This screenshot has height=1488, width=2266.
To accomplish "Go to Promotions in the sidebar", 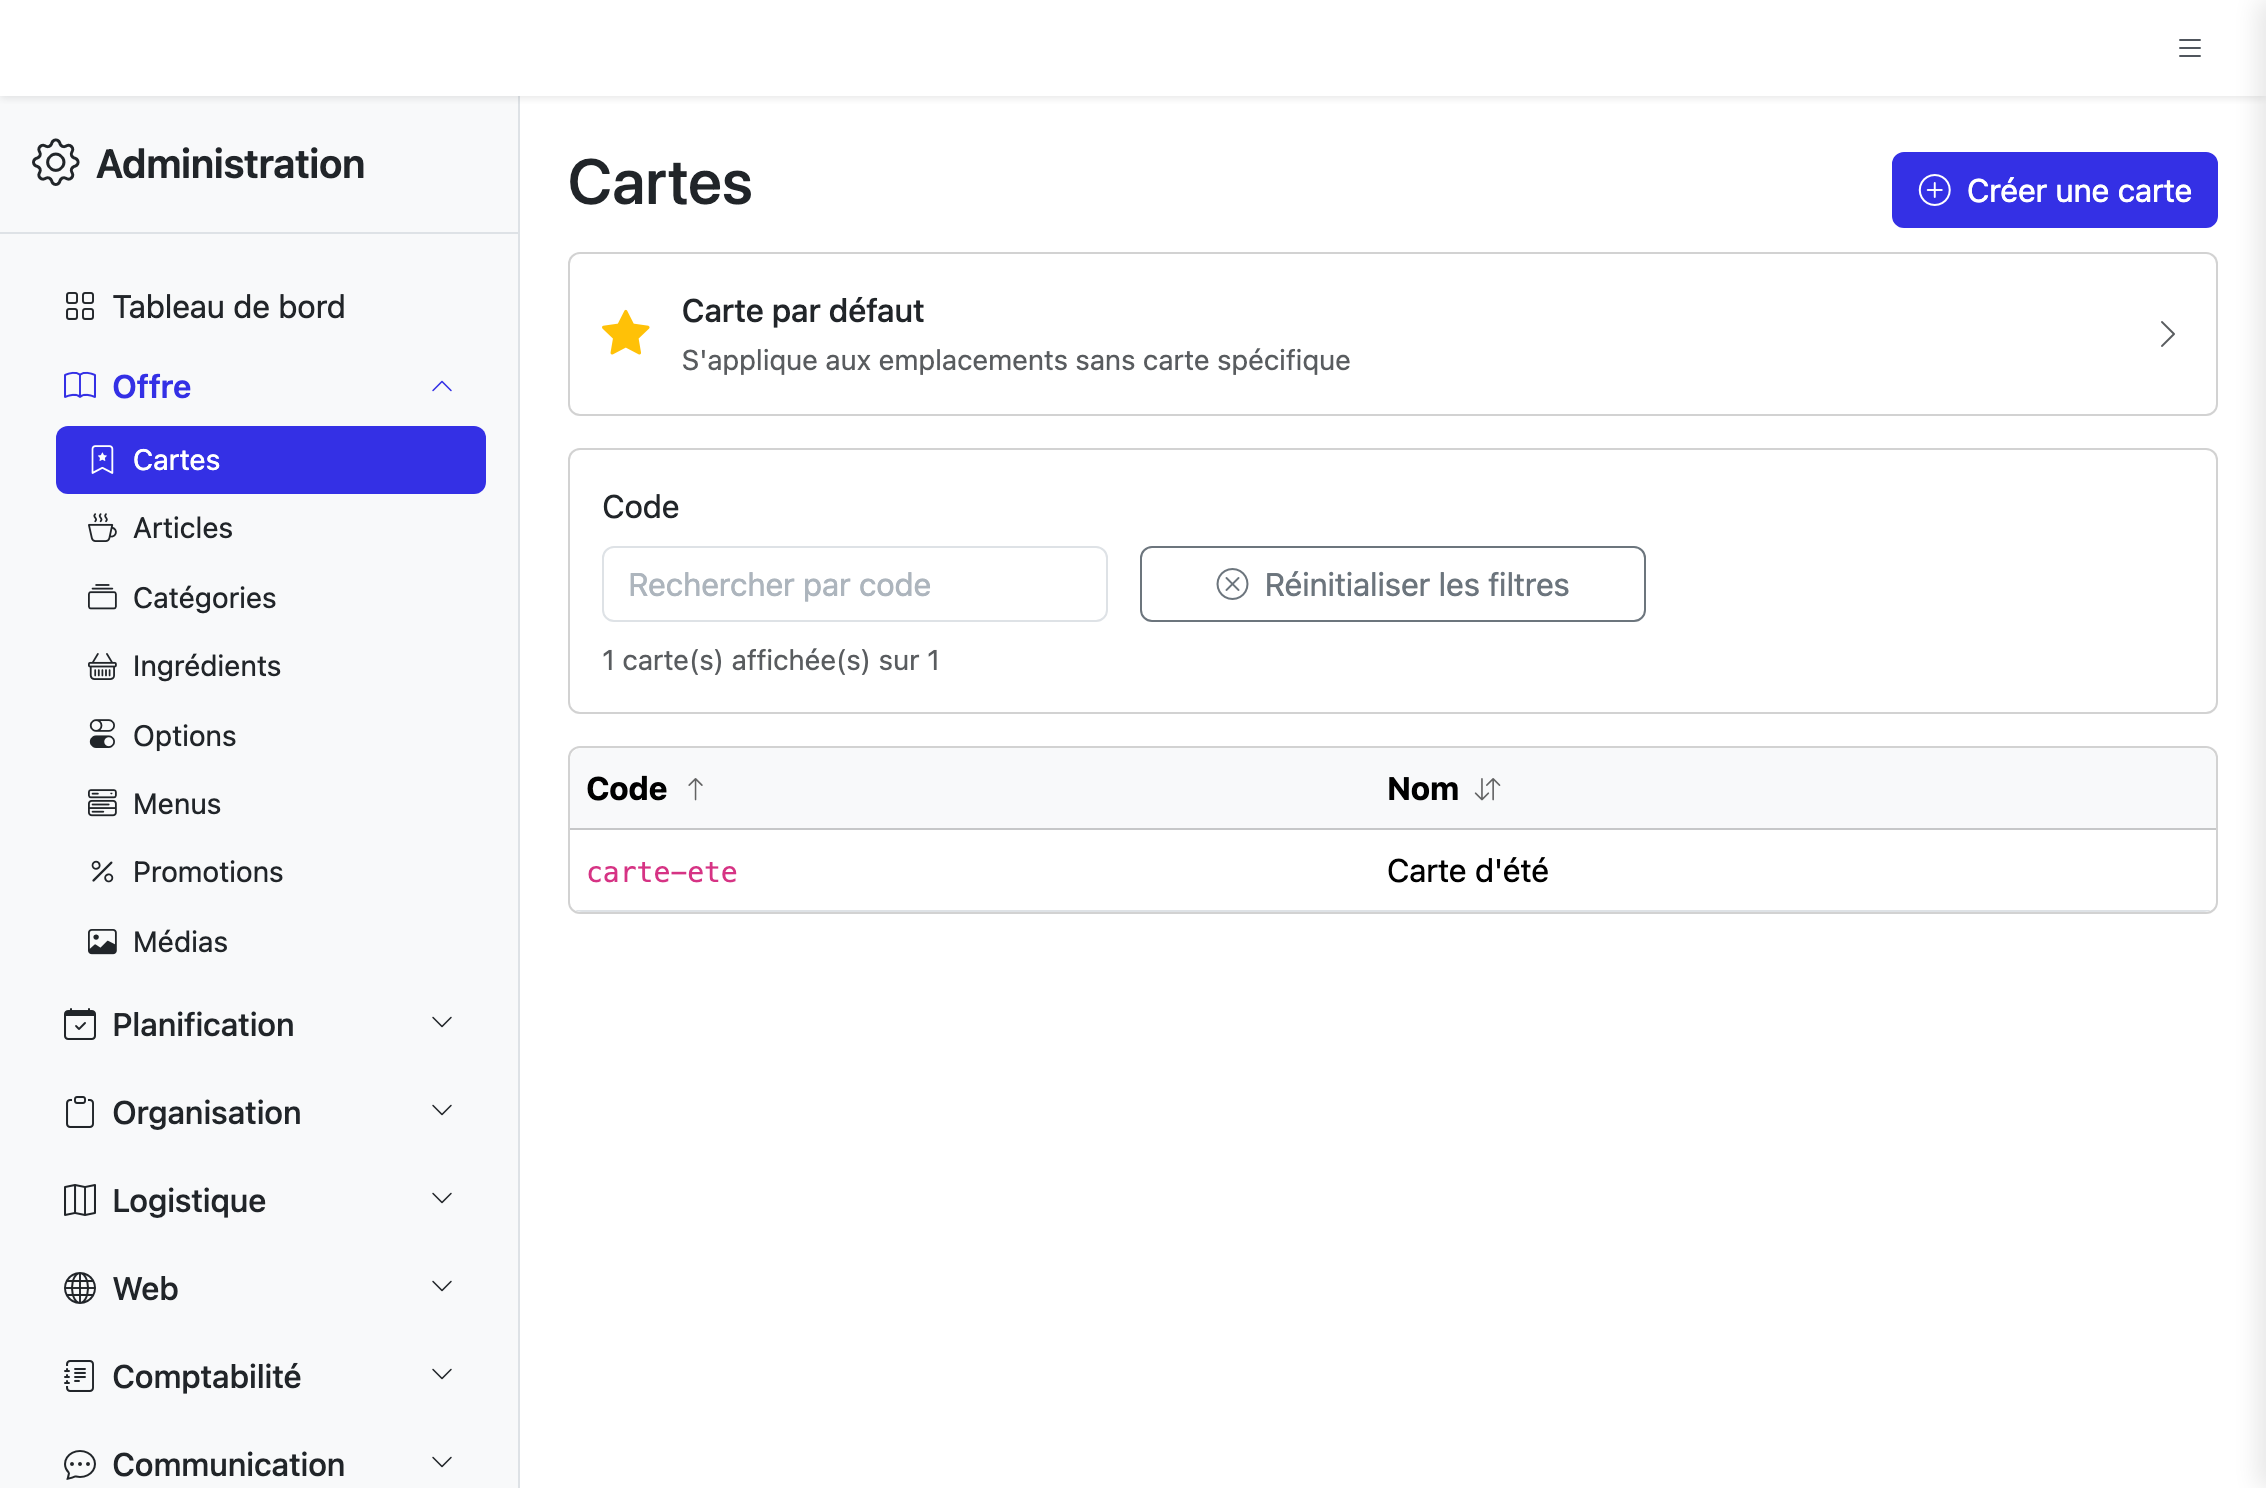I will [271, 872].
